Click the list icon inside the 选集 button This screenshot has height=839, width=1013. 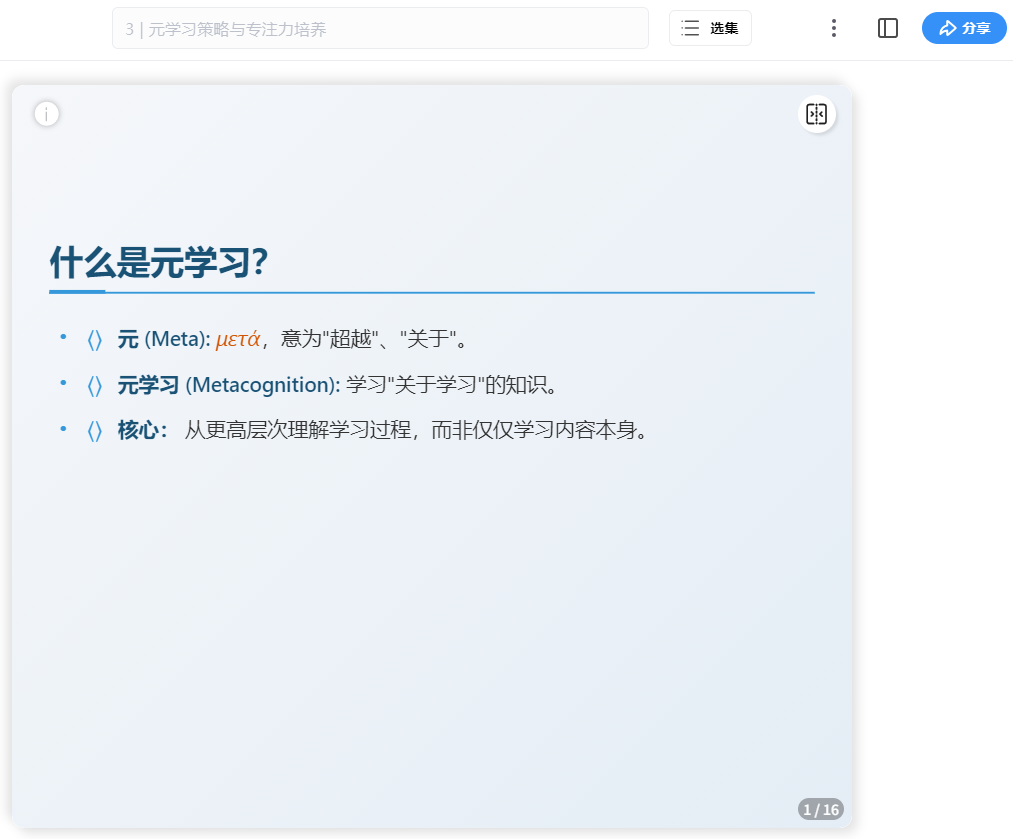click(x=691, y=28)
